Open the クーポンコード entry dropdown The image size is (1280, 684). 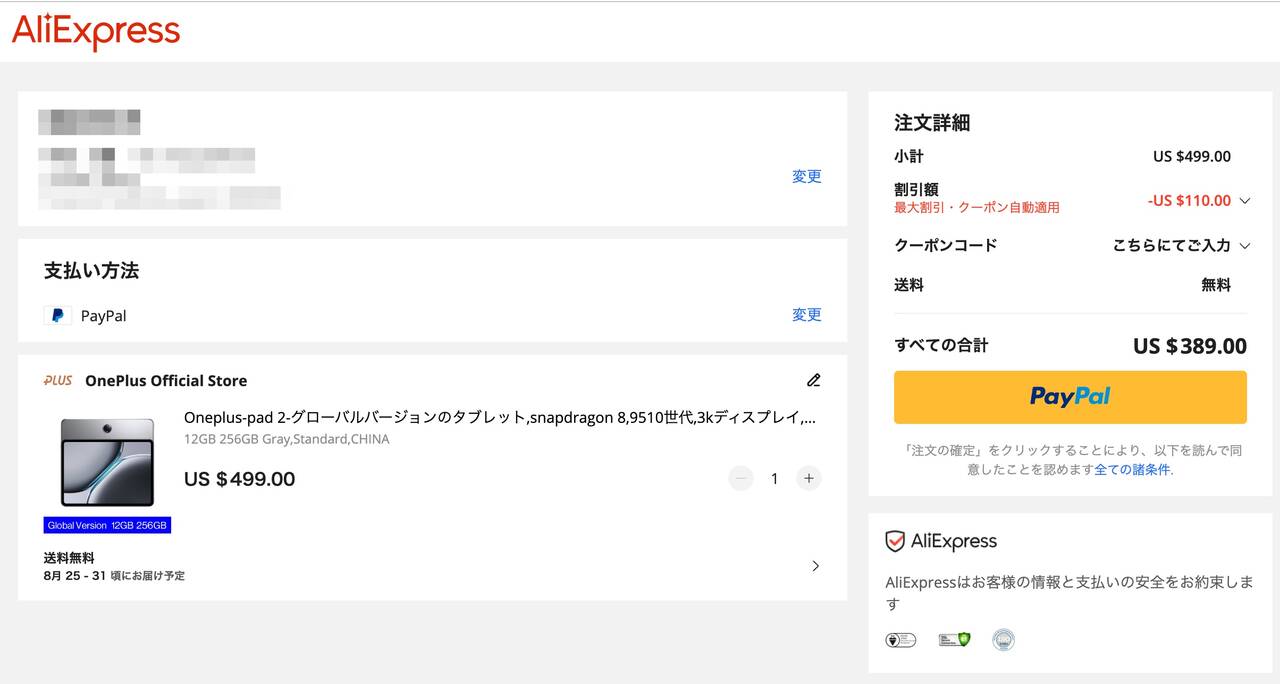click(1245, 246)
